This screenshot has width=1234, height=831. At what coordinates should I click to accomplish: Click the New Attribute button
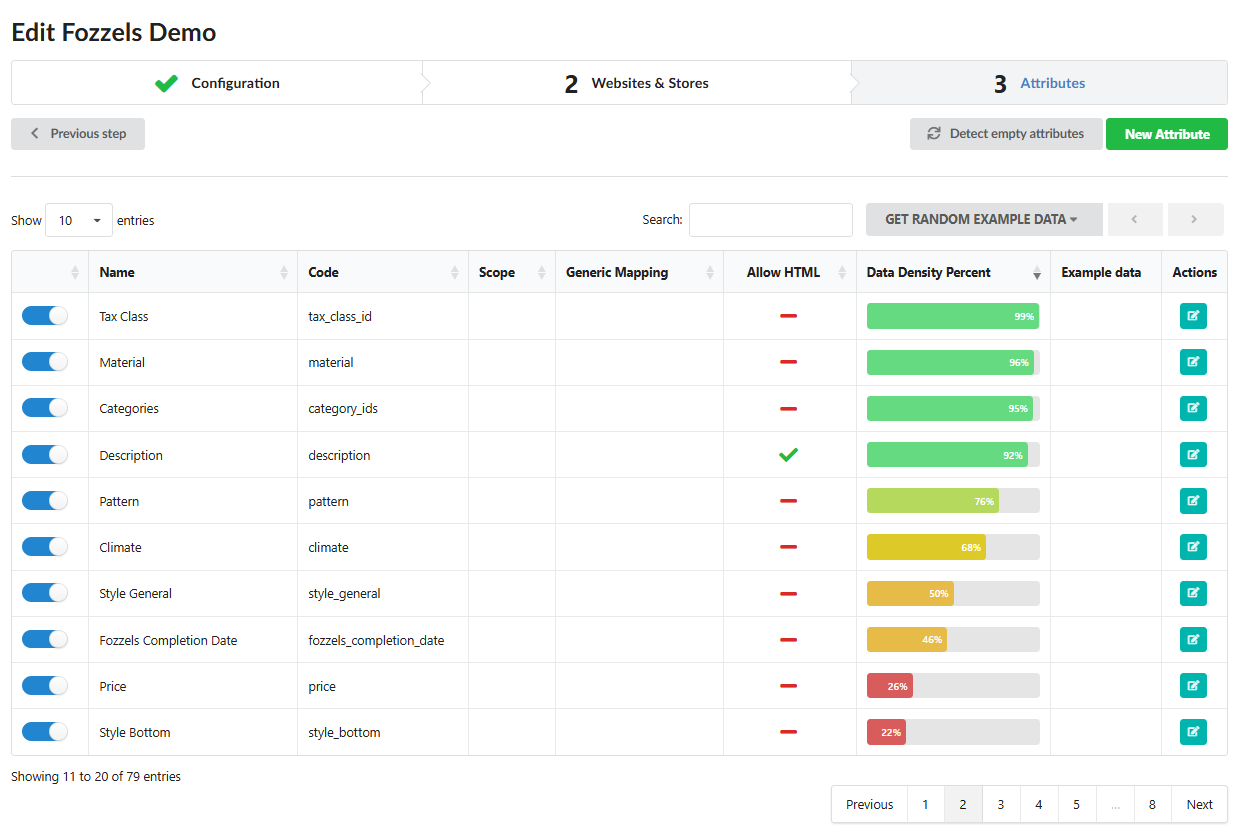(1167, 134)
